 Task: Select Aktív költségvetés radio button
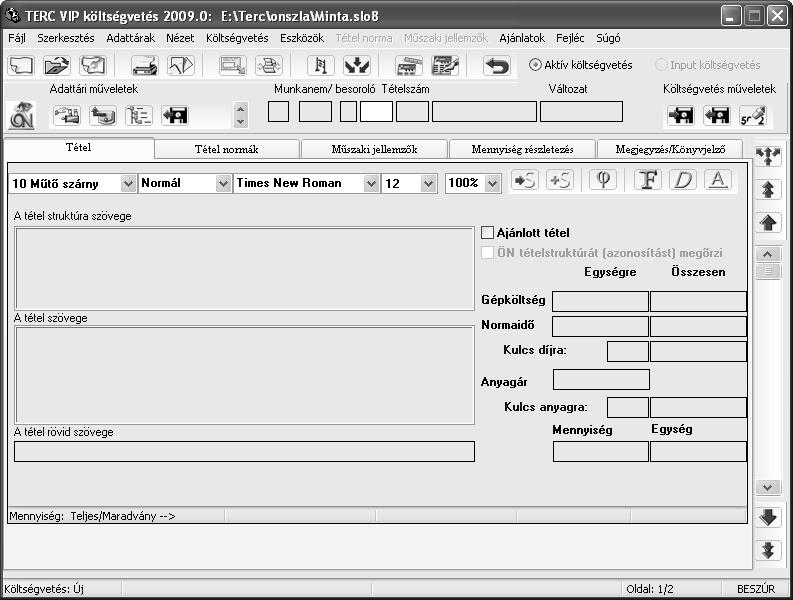tap(535, 65)
